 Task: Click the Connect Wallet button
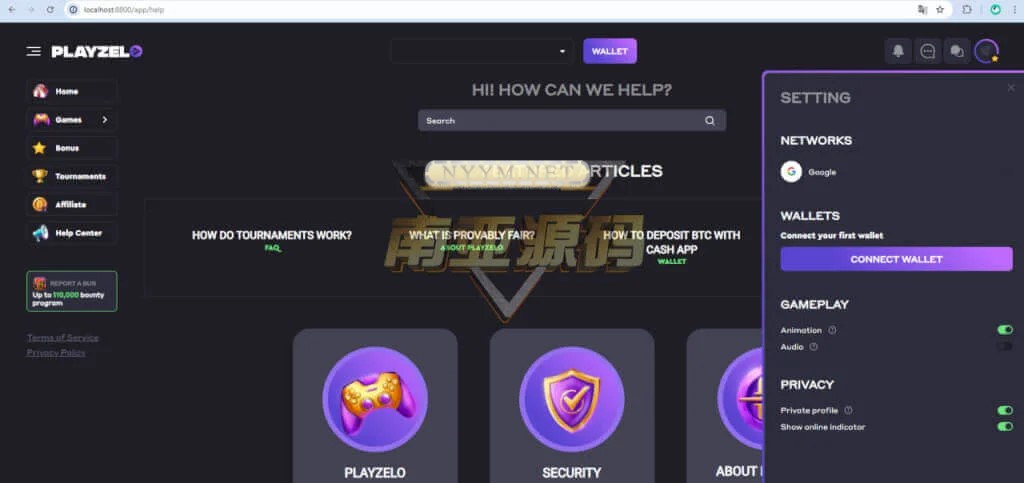pyautogui.click(x=896, y=259)
